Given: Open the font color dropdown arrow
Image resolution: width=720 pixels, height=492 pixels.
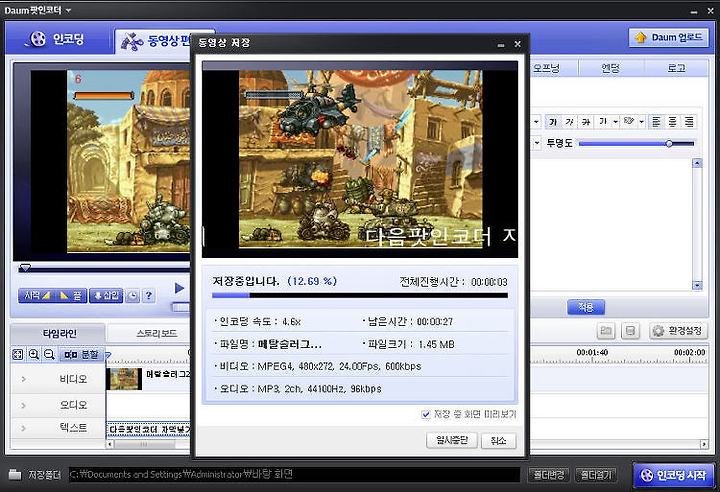Looking at the screenshot, I should click(615, 122).
